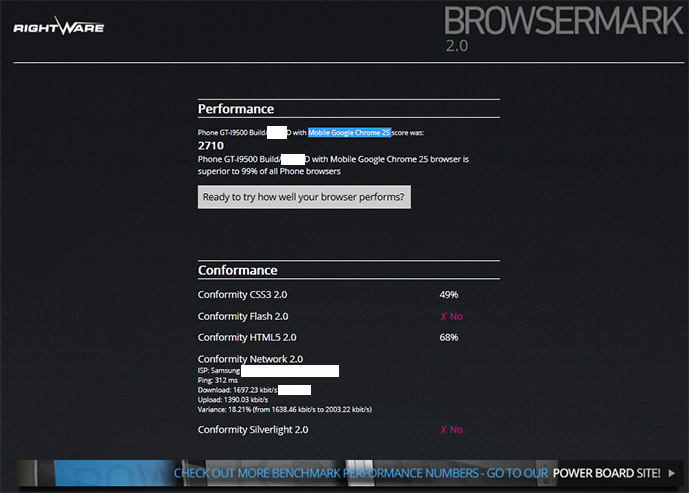Viewport: 689px width, 493px height.
Task: Click the red X beside Conformity Silverlight
Action: pyautogui.click(x=443, y=429)
